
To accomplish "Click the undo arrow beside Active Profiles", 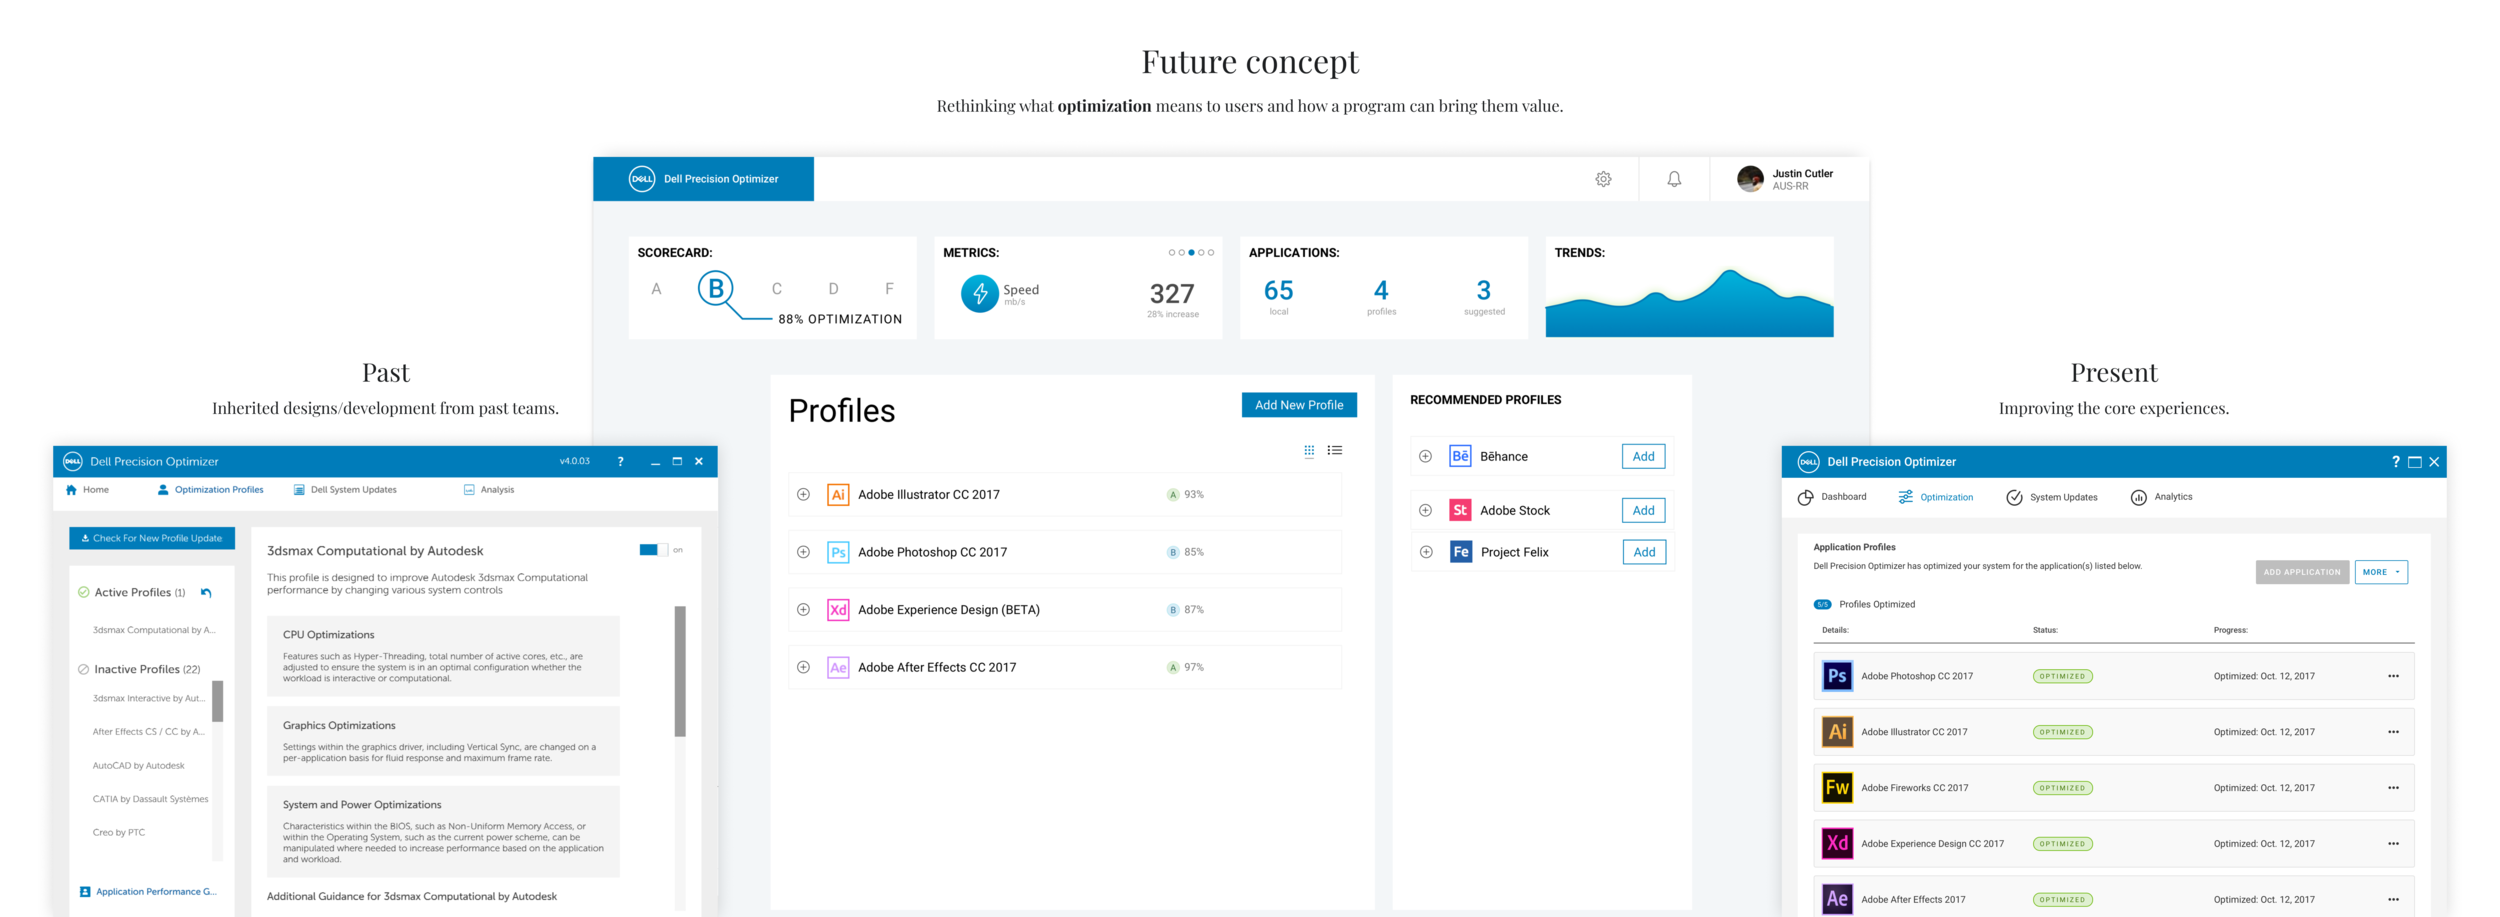I will (206, 593).
